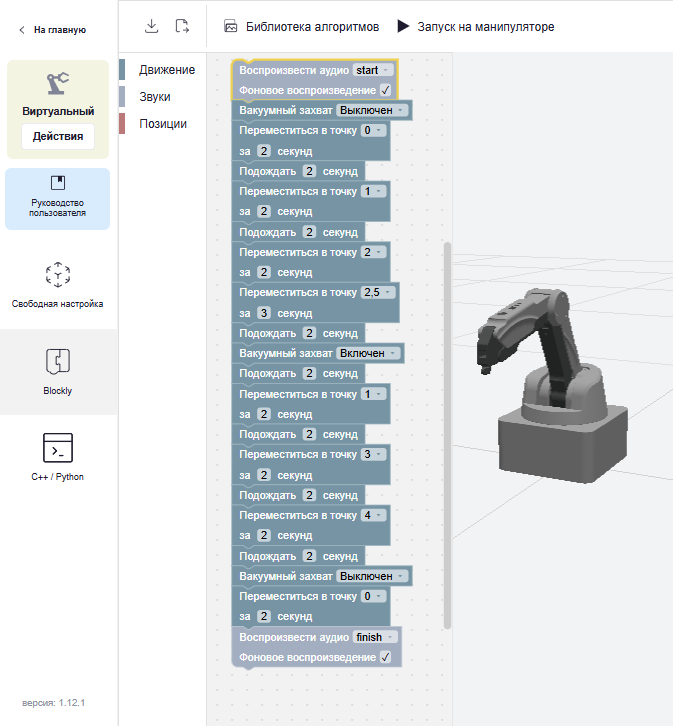Go back via На главную link

tap(60, 30)
